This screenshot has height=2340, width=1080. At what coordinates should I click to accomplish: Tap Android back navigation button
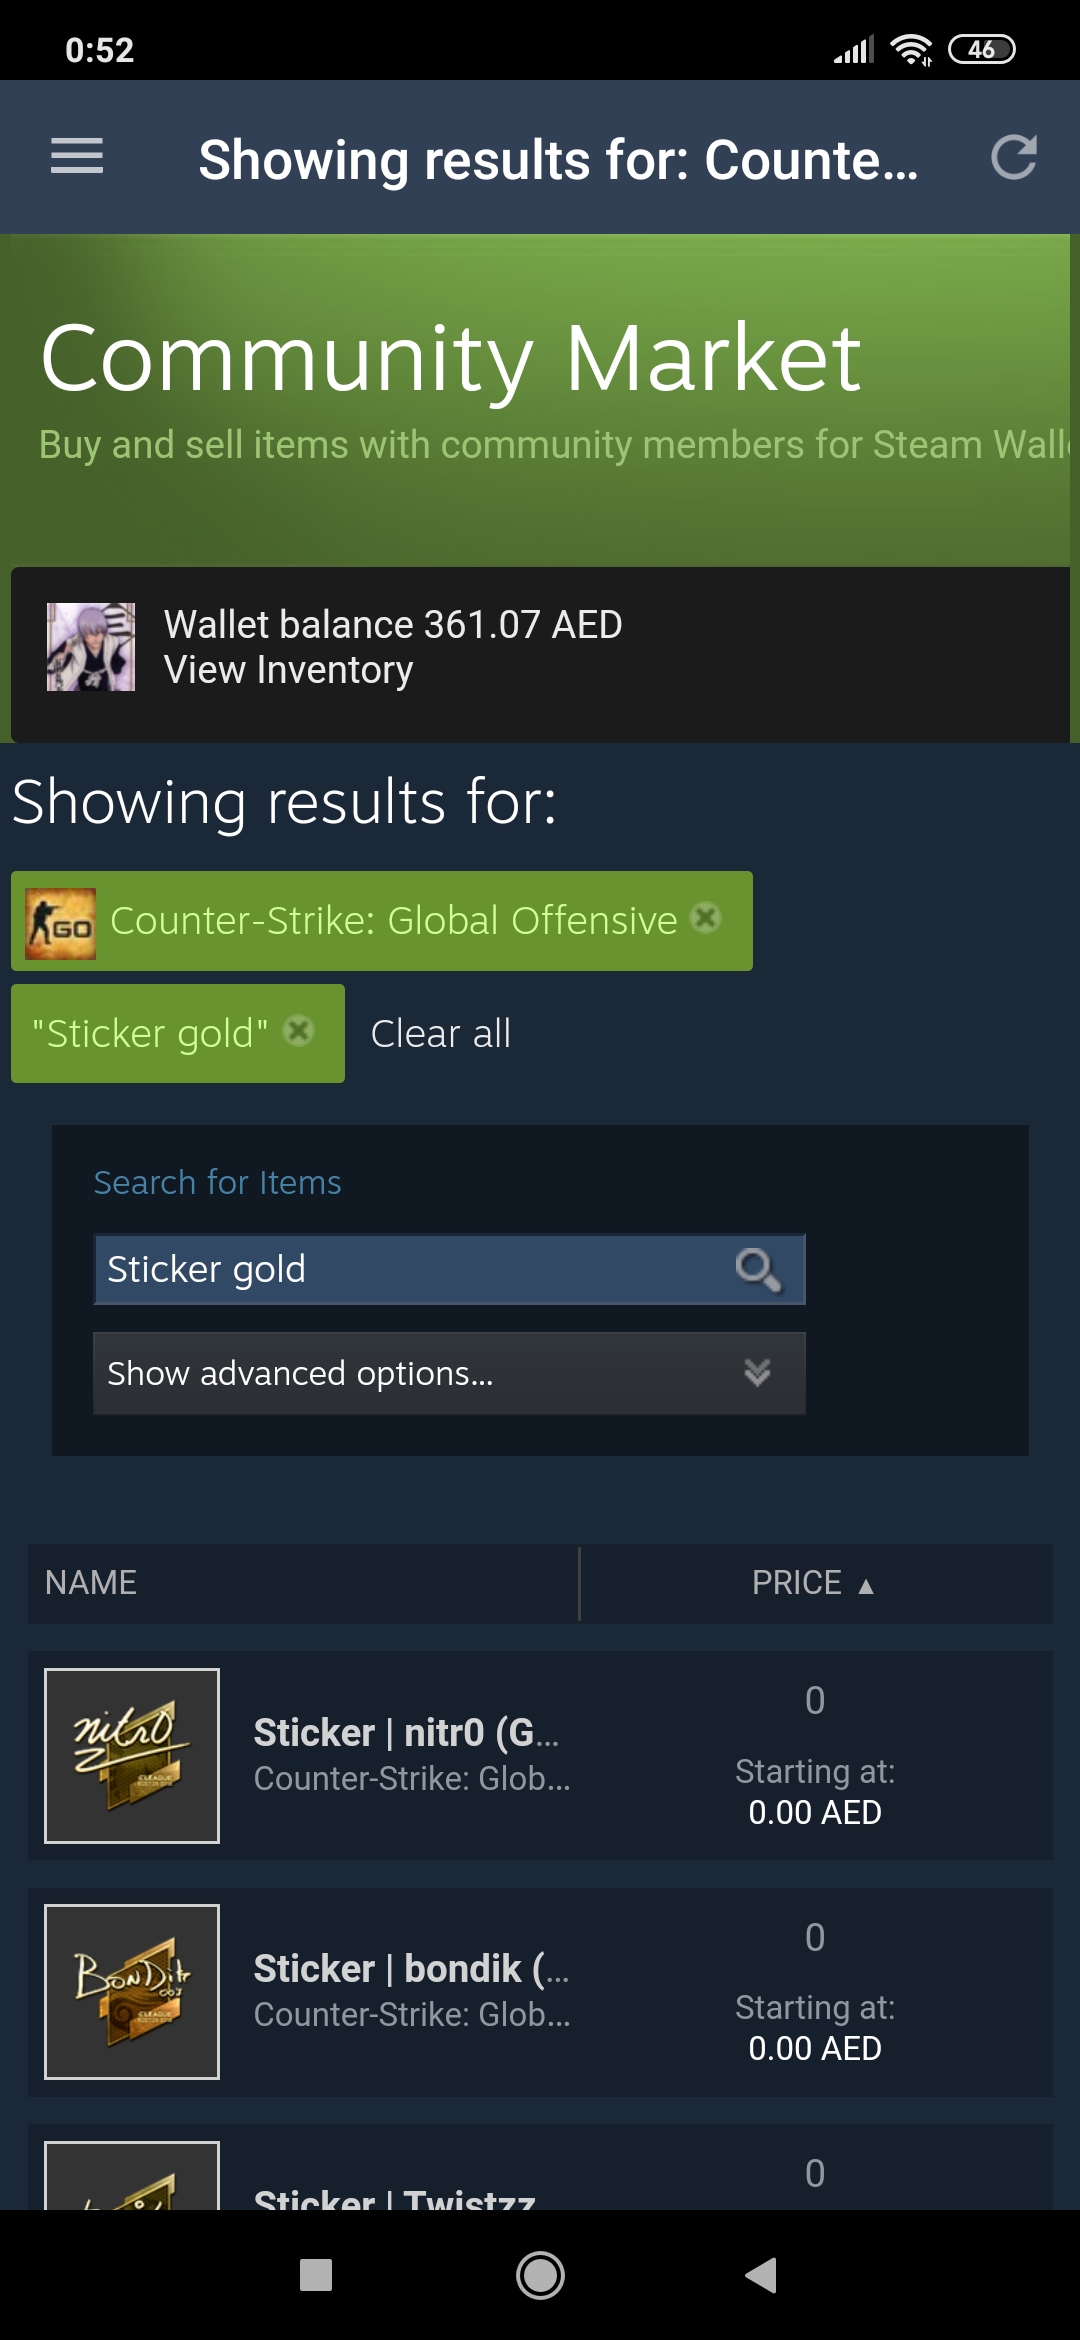(761, 2275)
